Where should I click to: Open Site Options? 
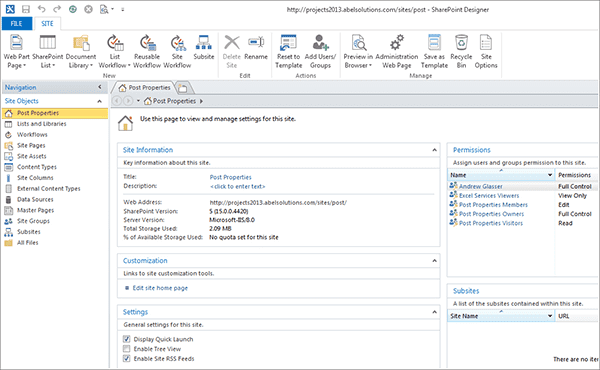tap(486, 52)
